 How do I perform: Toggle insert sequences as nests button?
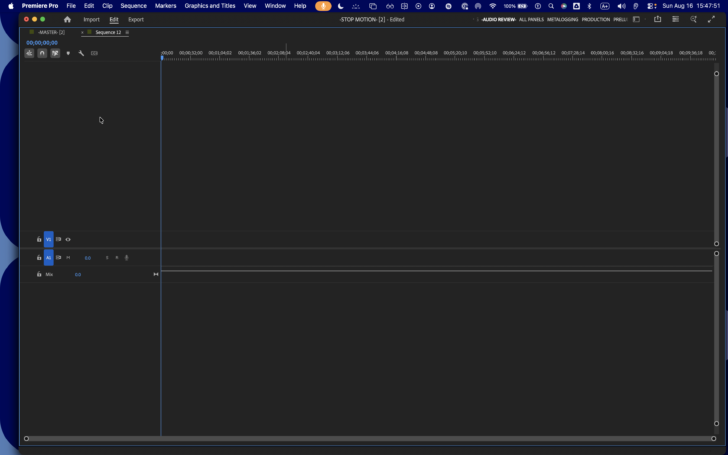click(x=29, y=53)
